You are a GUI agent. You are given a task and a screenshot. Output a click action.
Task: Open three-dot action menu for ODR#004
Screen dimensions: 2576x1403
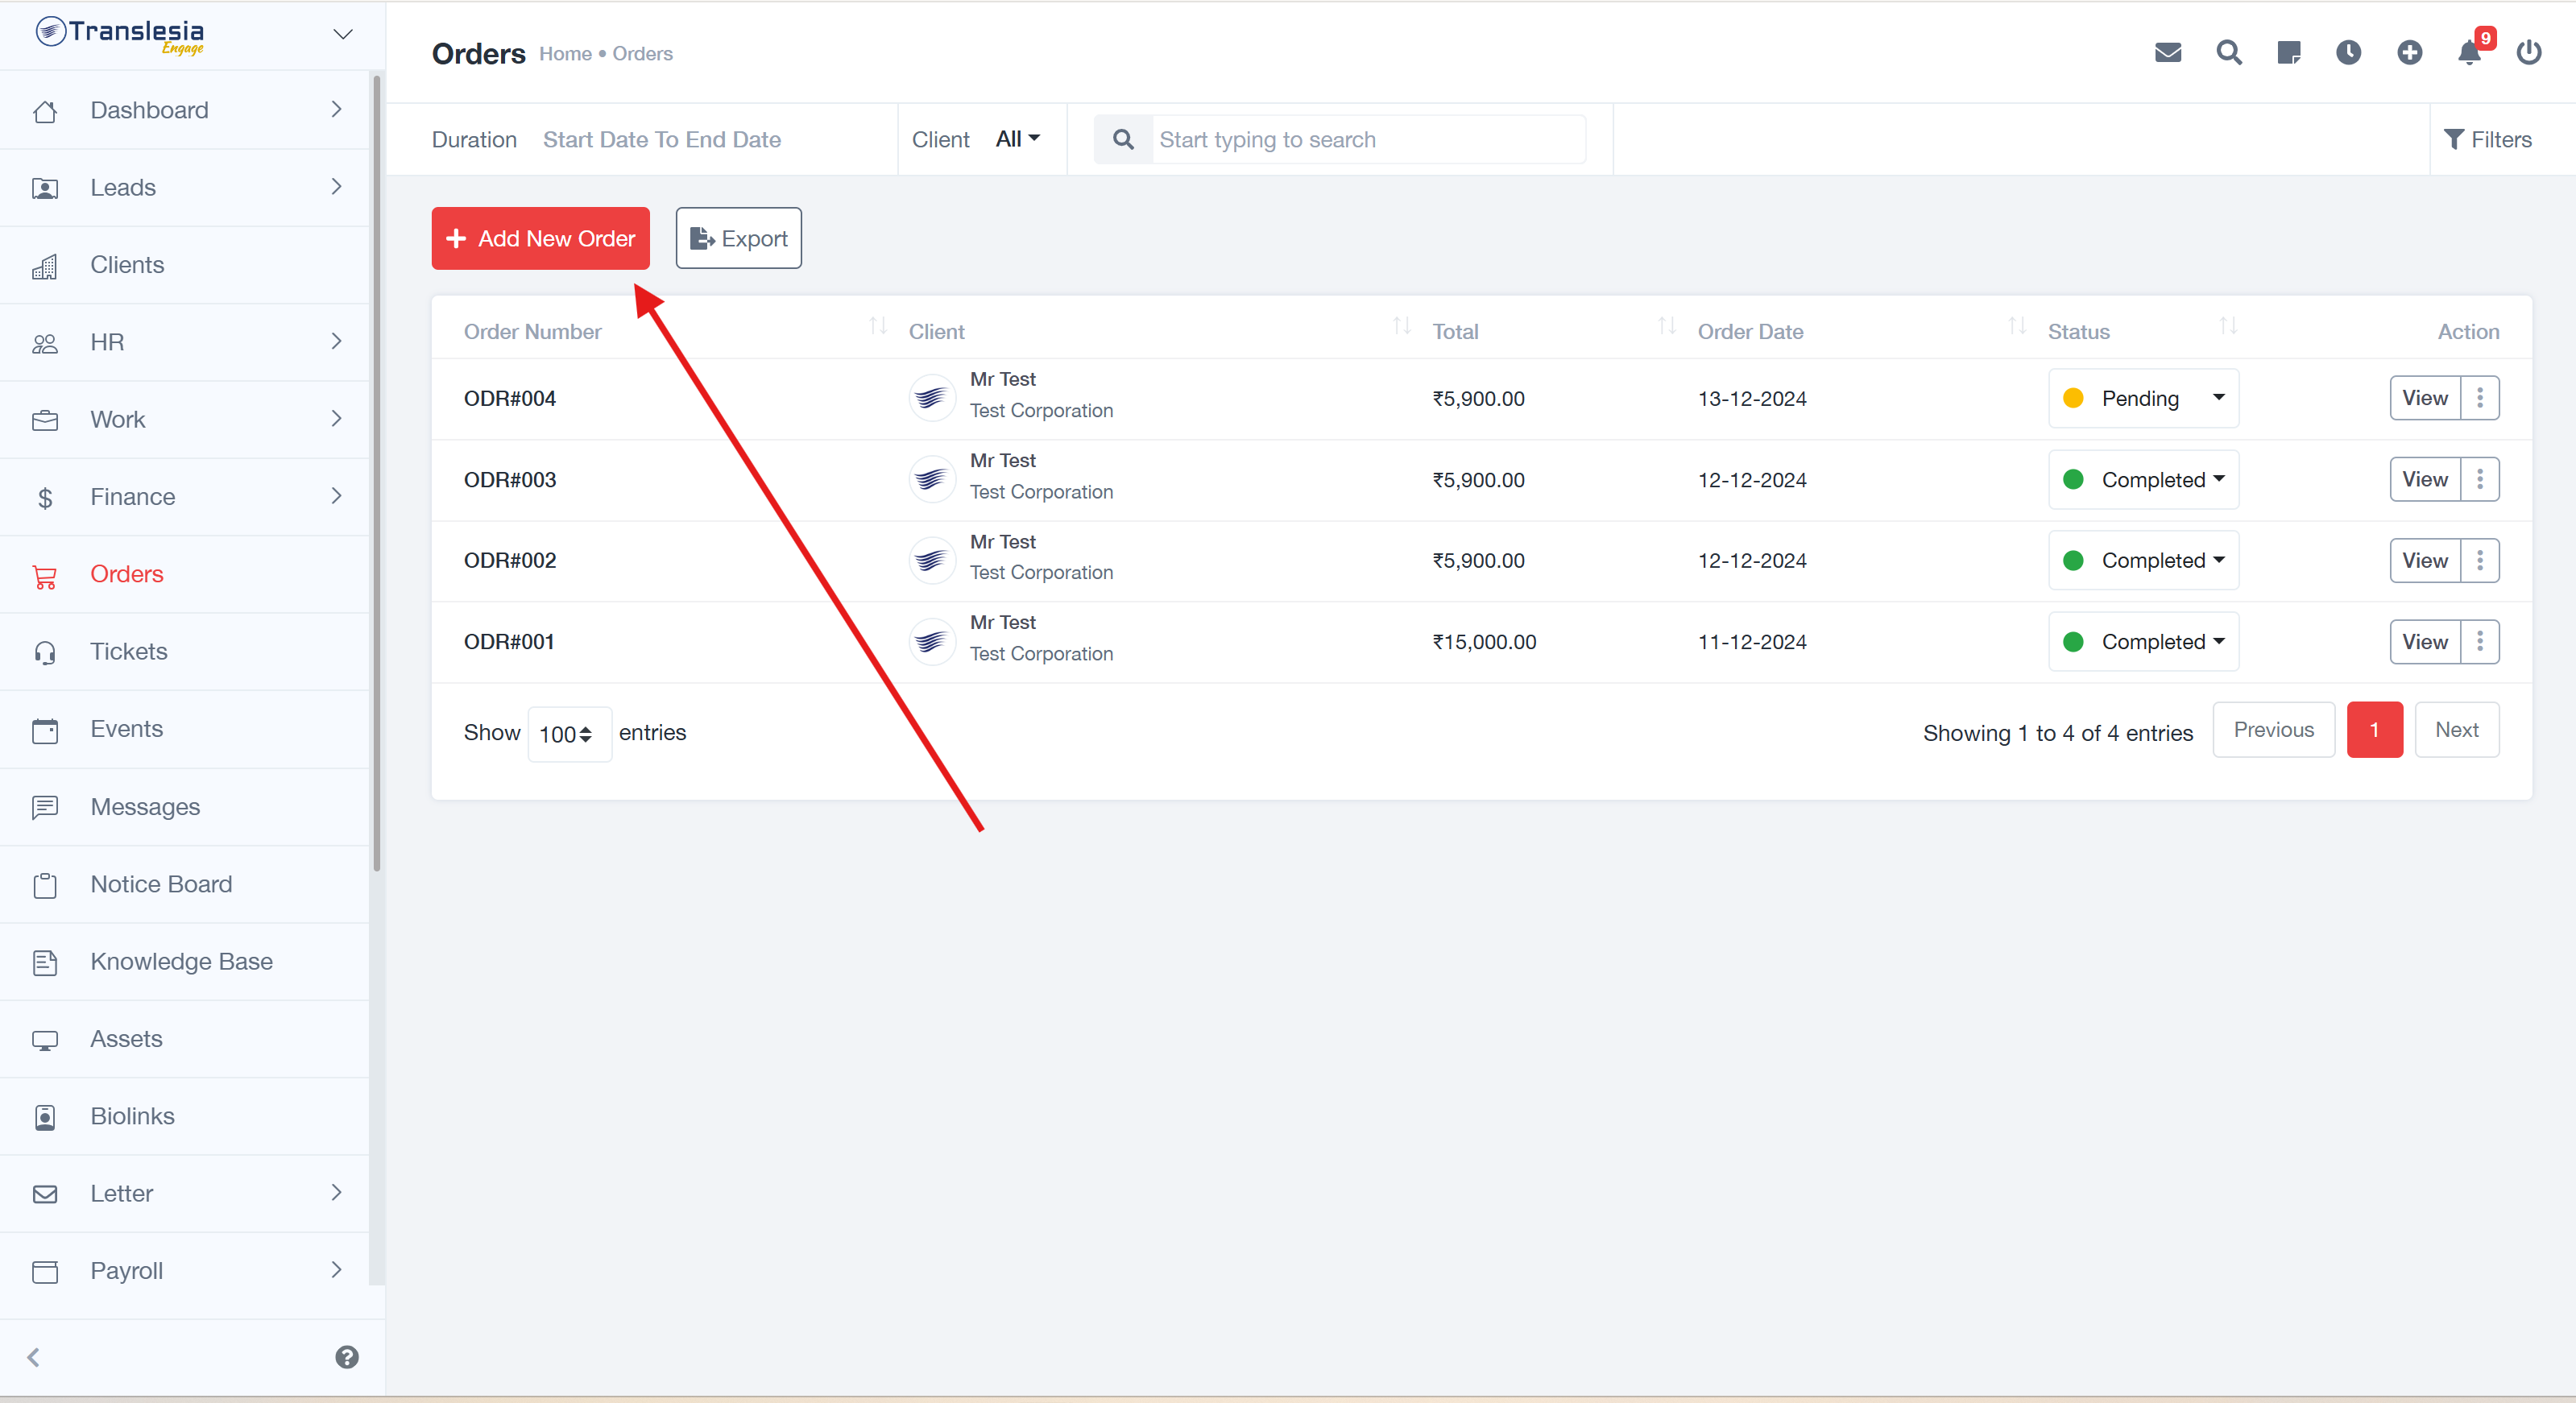(x=2480, y=398)
